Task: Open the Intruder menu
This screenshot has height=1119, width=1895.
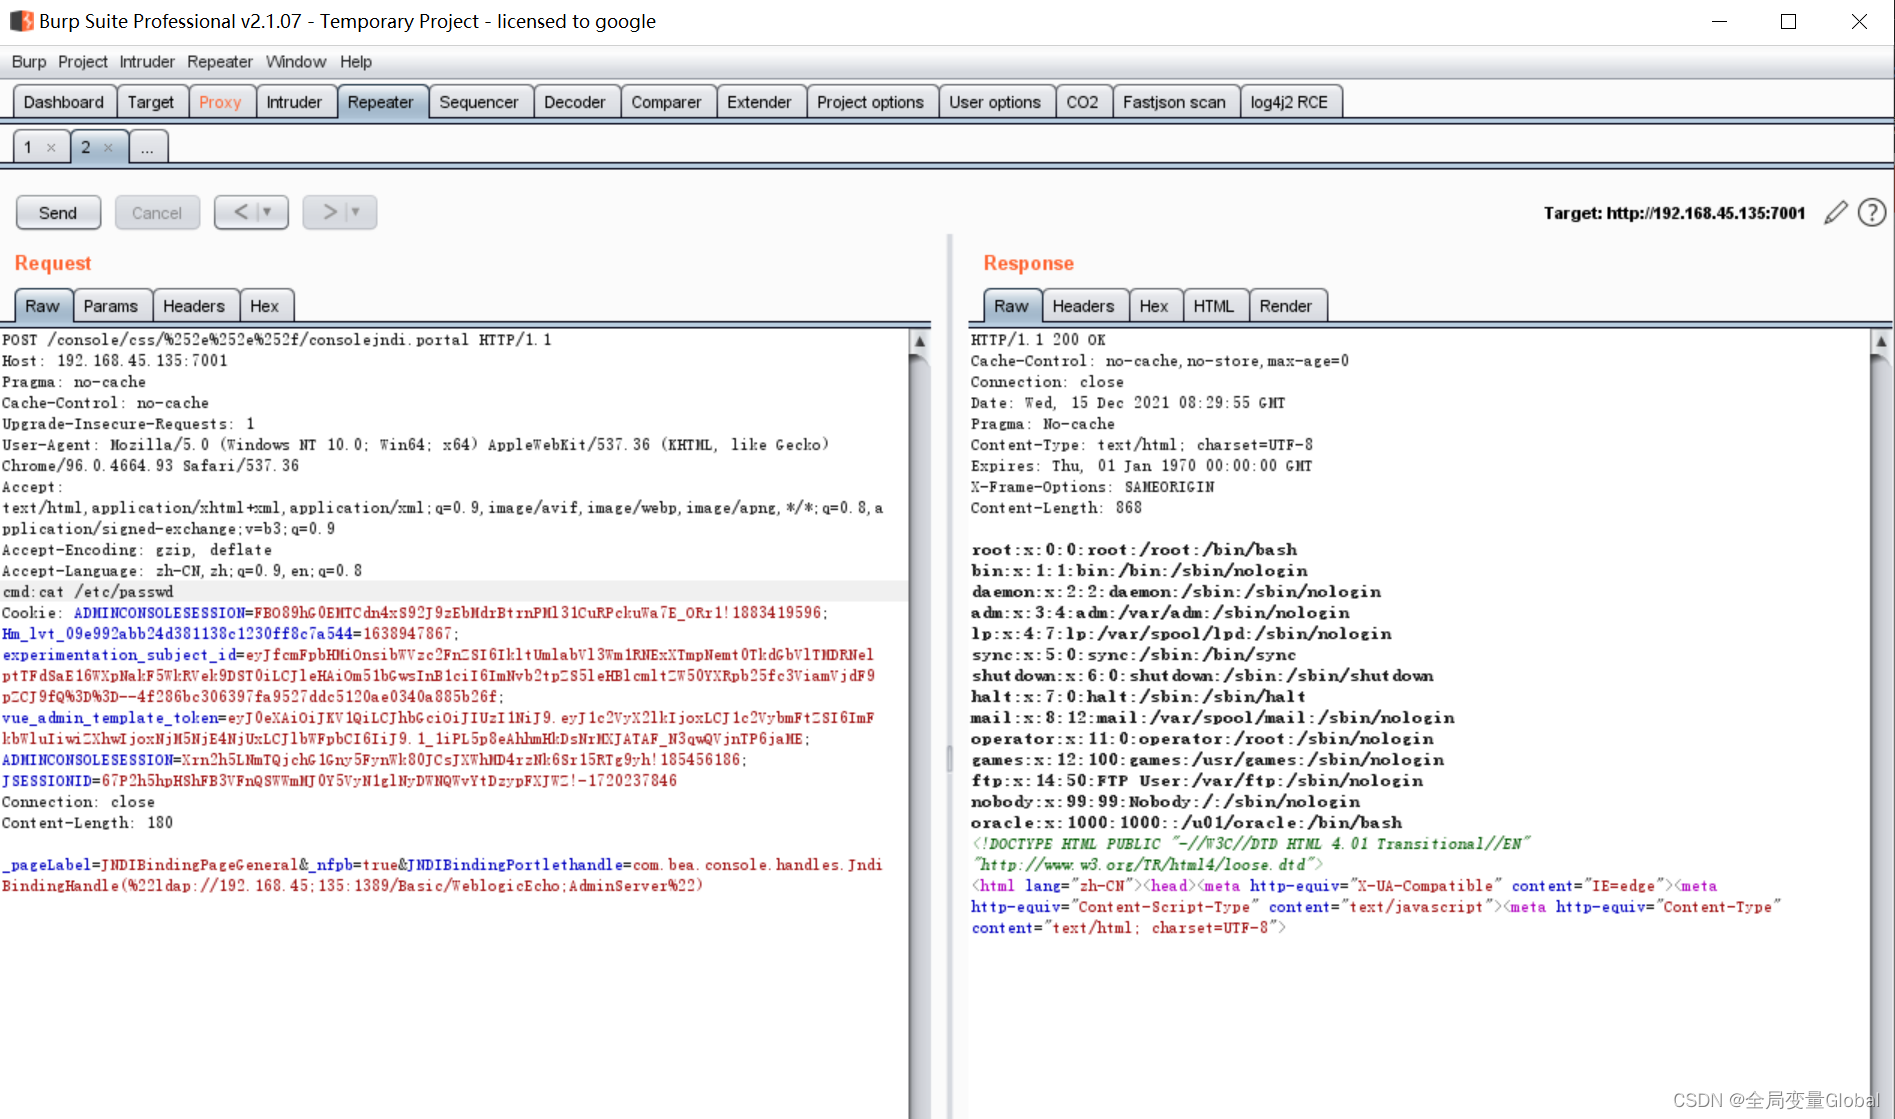Action: (x=147, y=62)
